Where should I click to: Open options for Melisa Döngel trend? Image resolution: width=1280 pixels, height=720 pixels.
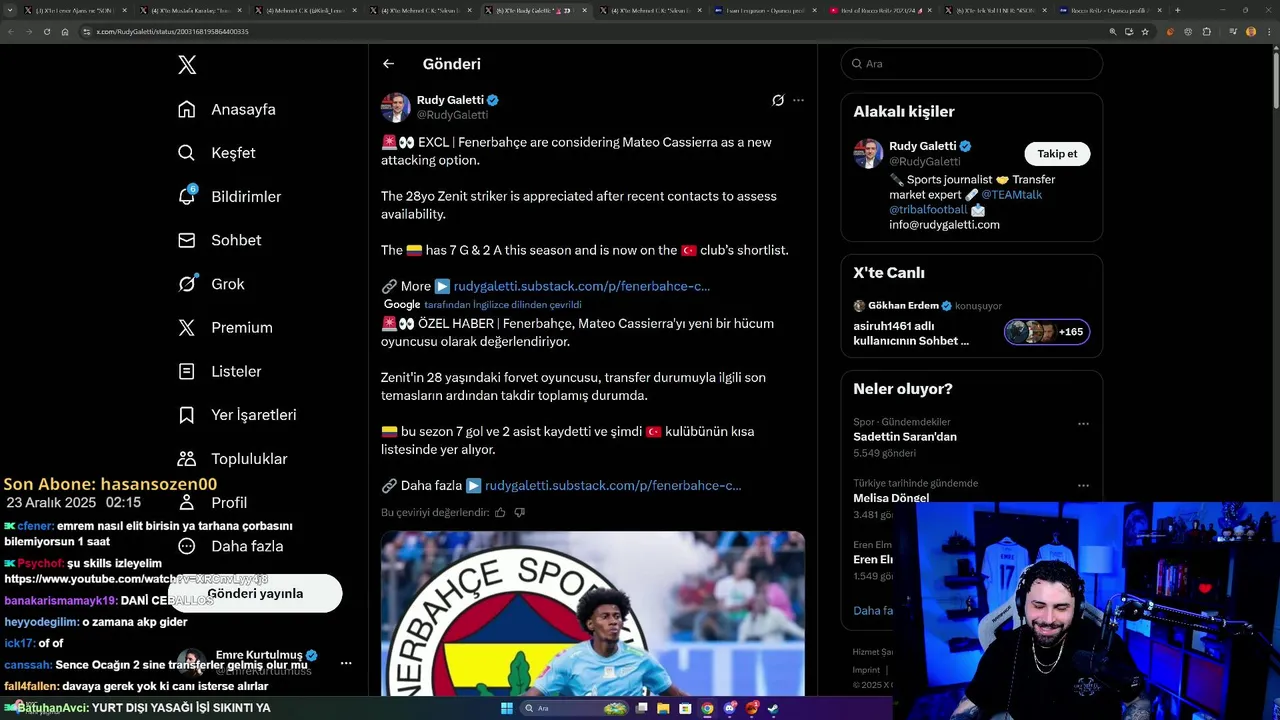(1083, 486)
